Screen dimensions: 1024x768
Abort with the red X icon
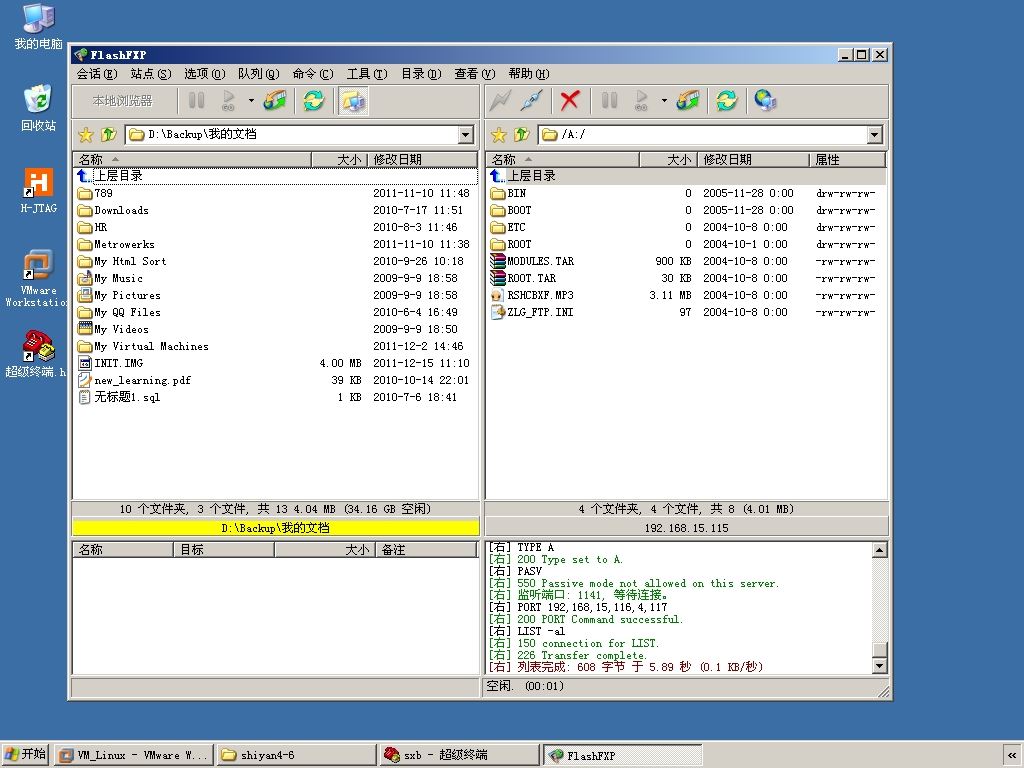[x=569, y=101]
